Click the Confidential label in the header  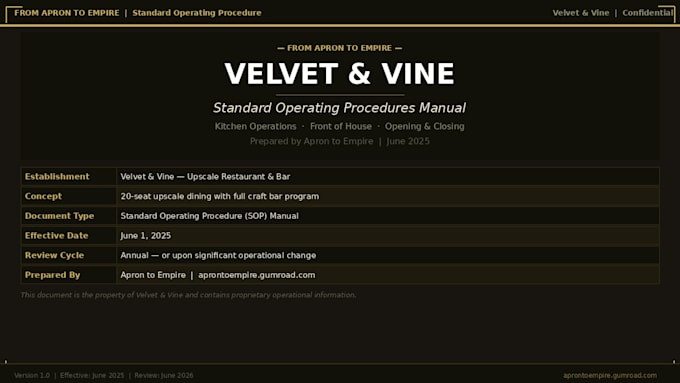tap(648, 13)
